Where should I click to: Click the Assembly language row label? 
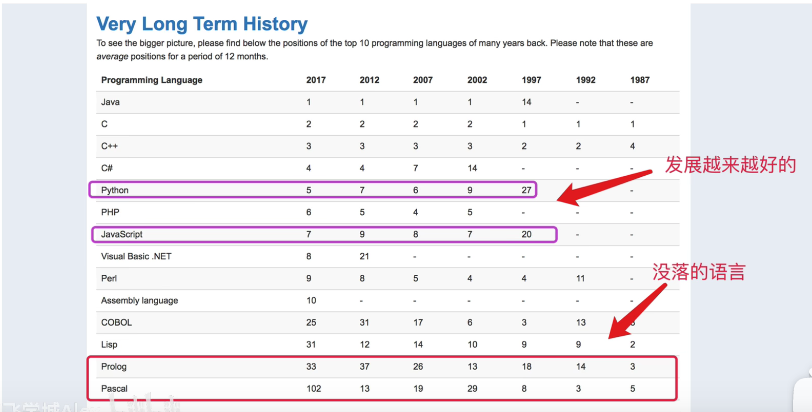pyautogui.click(x=139, y=301)
